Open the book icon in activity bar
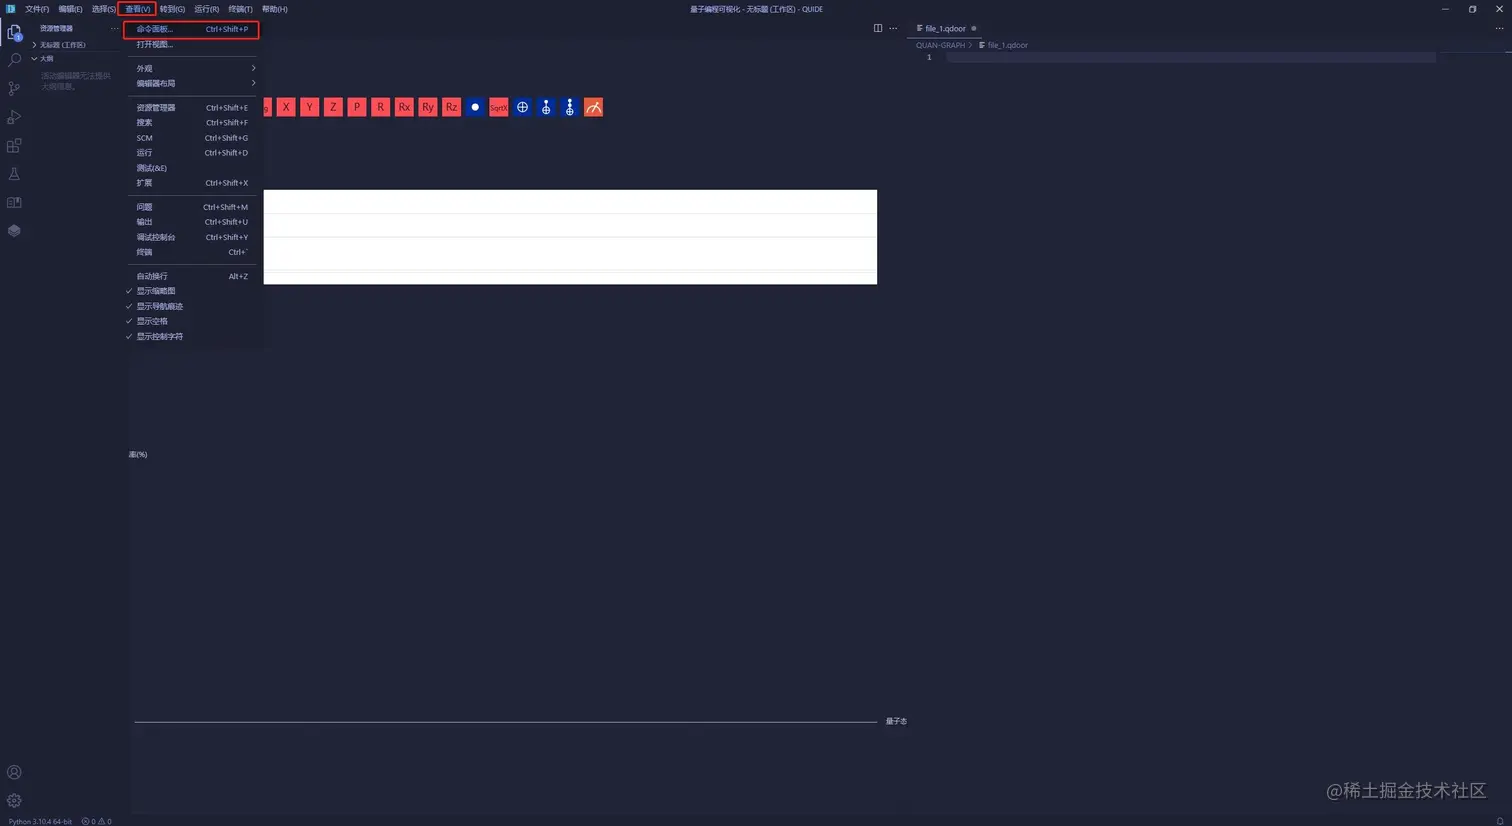Screen dimensions: 1512x826 [14, 202]
